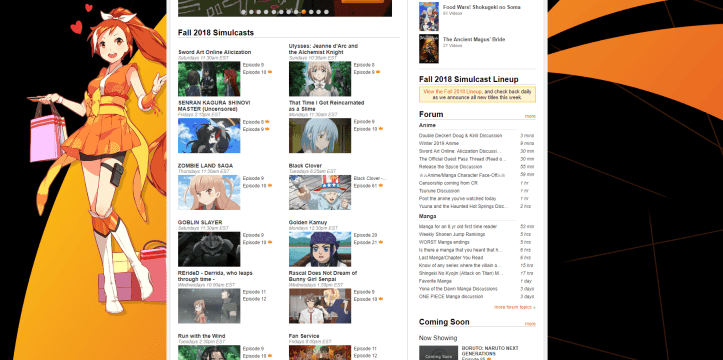Open the Winter 2019 Anime forum topic
The image size is (723, 360).
coord(439,143)
